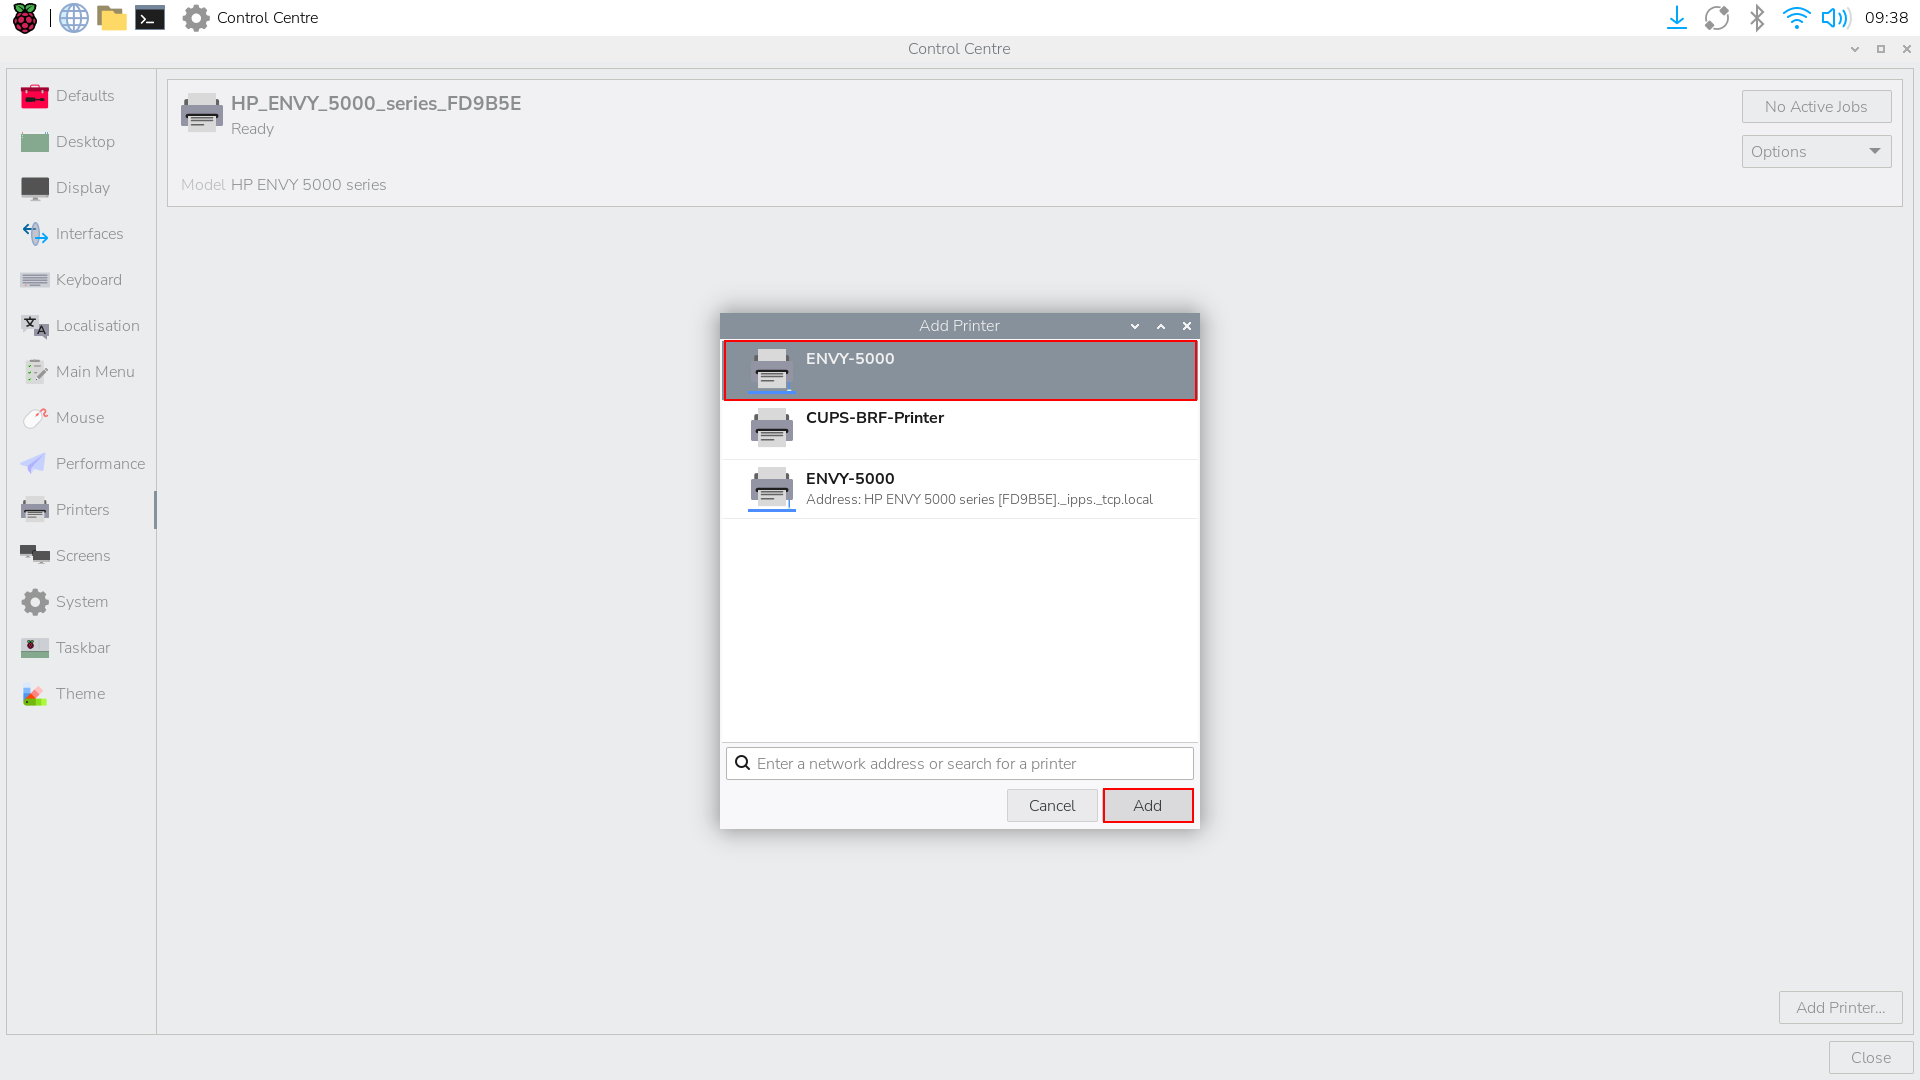
Task: Maximize the Control Centre window
Action: coord(1881,49)
